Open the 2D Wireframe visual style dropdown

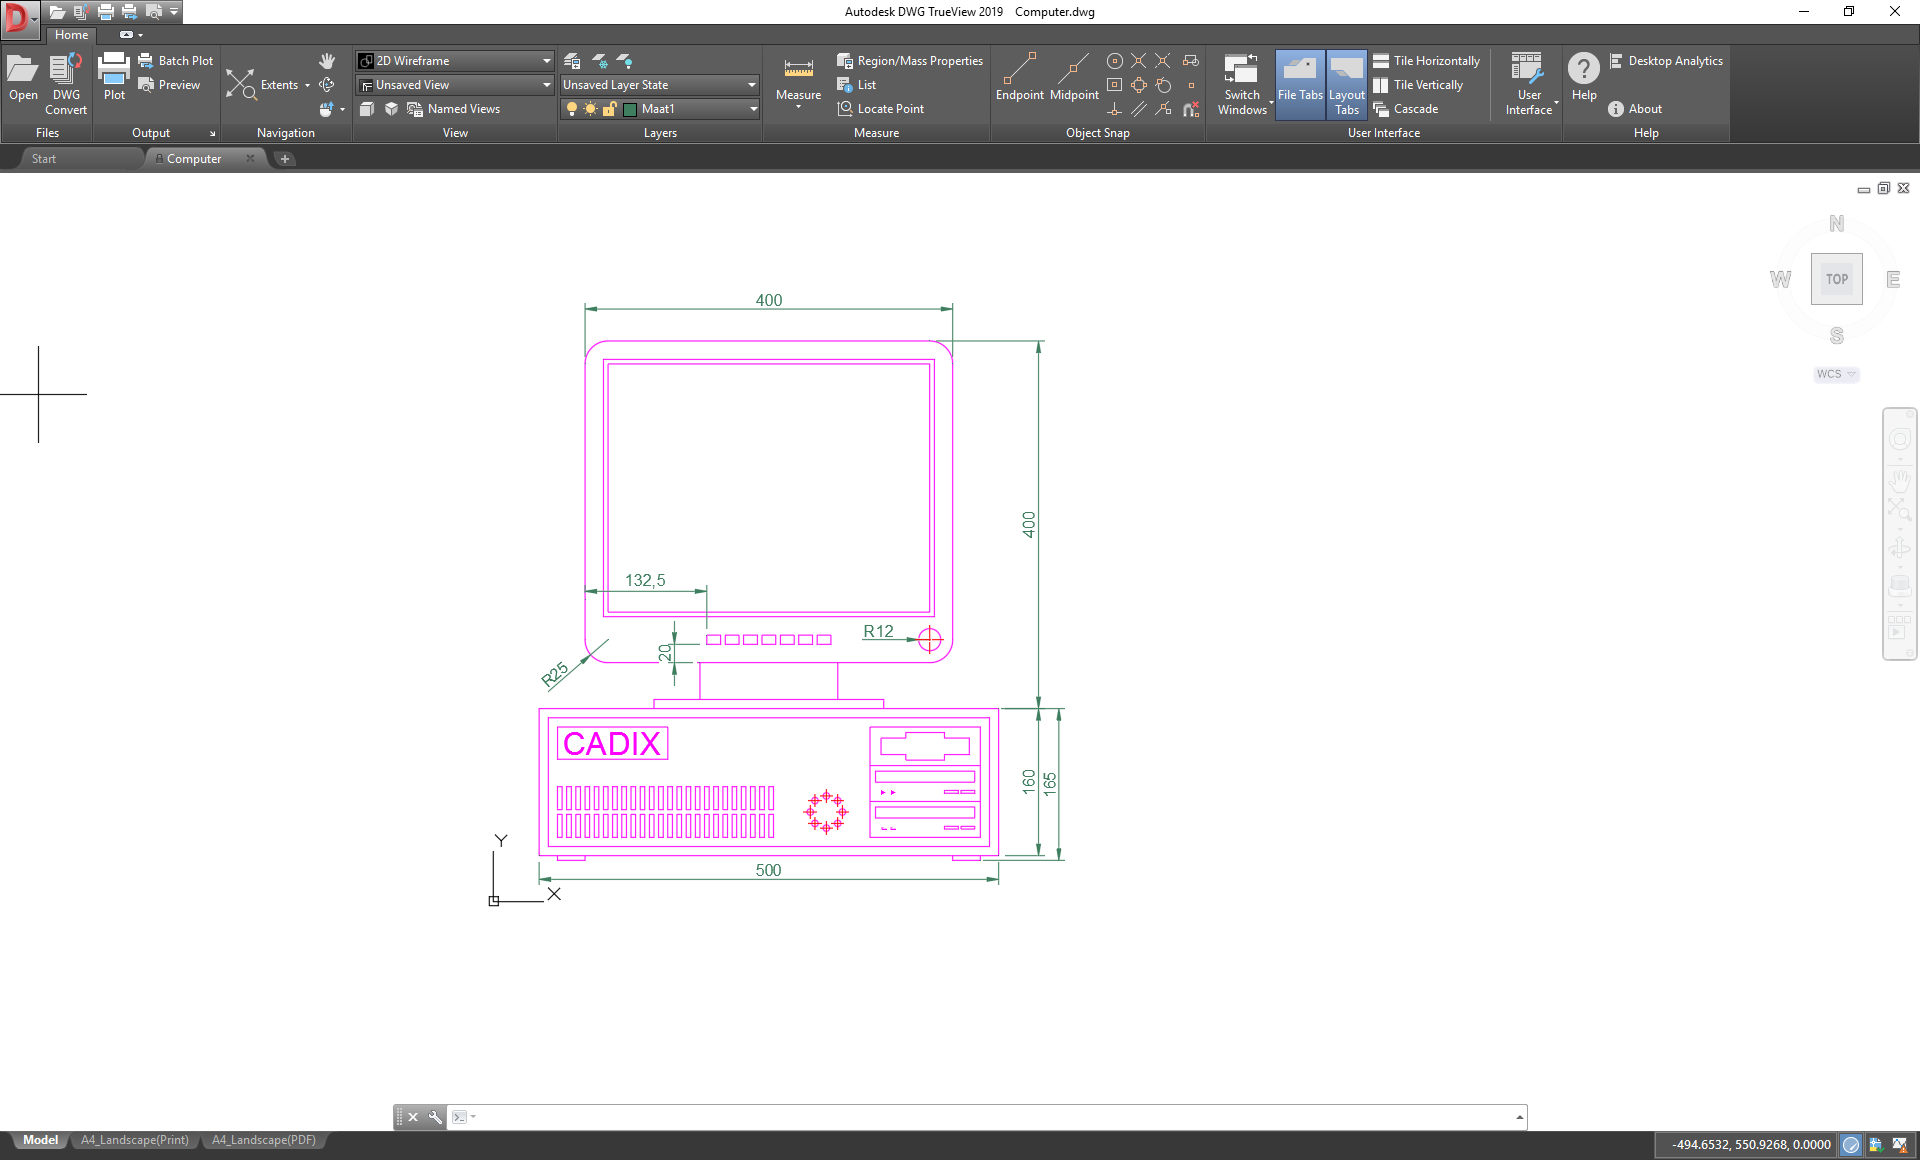click(543, 60)
